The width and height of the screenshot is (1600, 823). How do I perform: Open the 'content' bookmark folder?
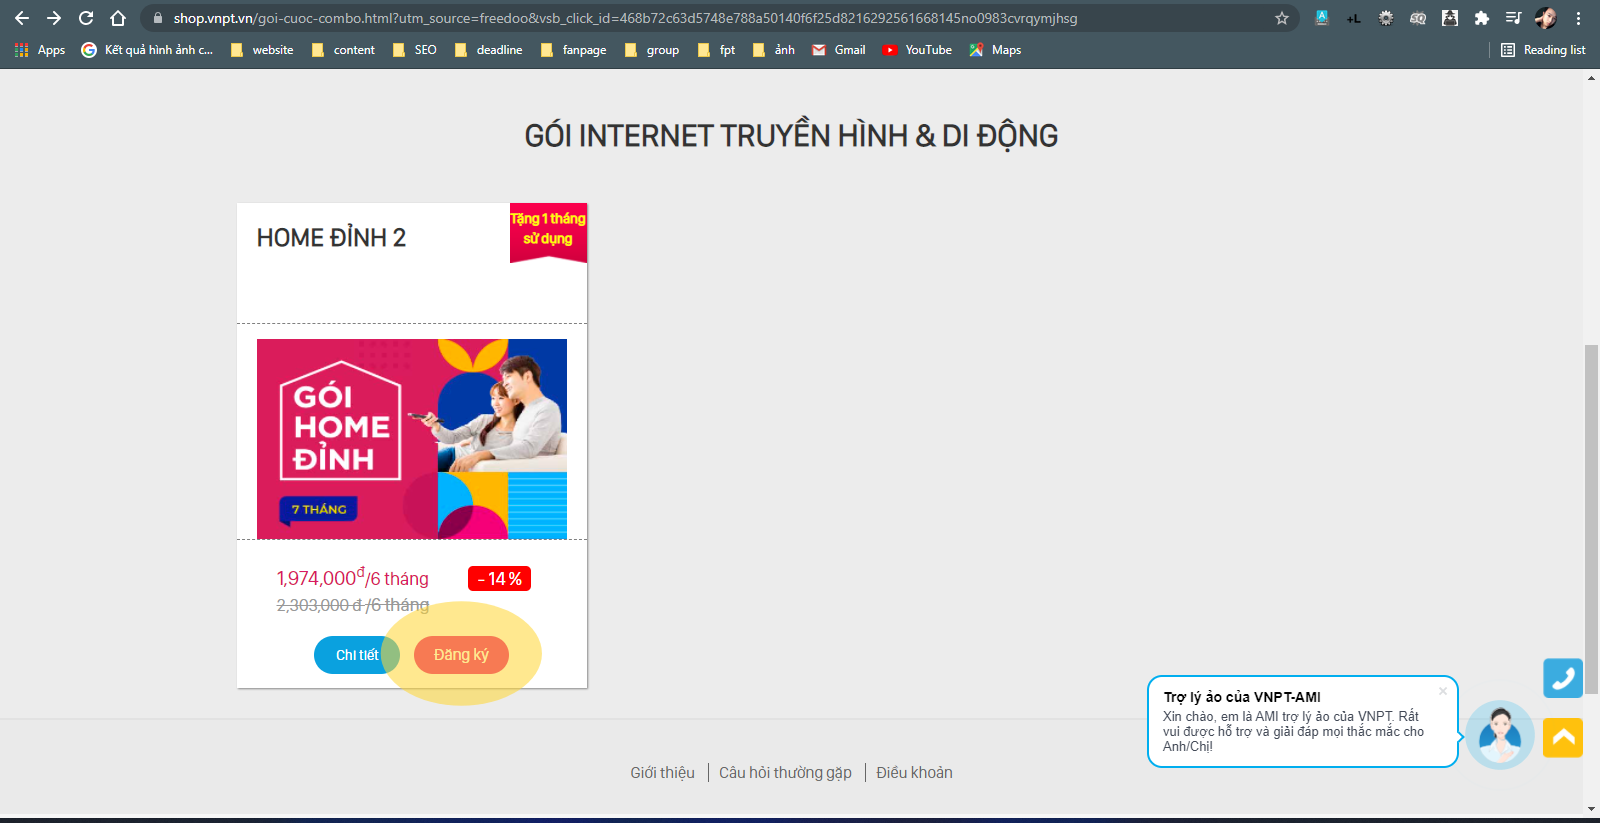coord(343,50)
